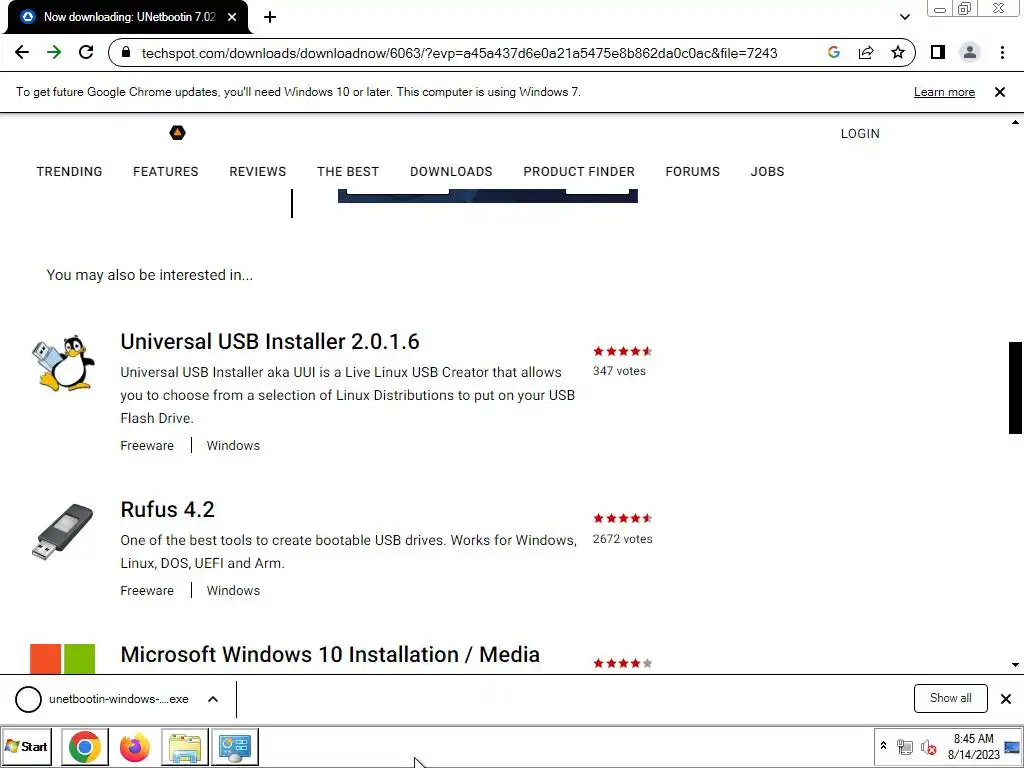
Task: Open Chrome three-dot menu
Action: point(1002,52)
